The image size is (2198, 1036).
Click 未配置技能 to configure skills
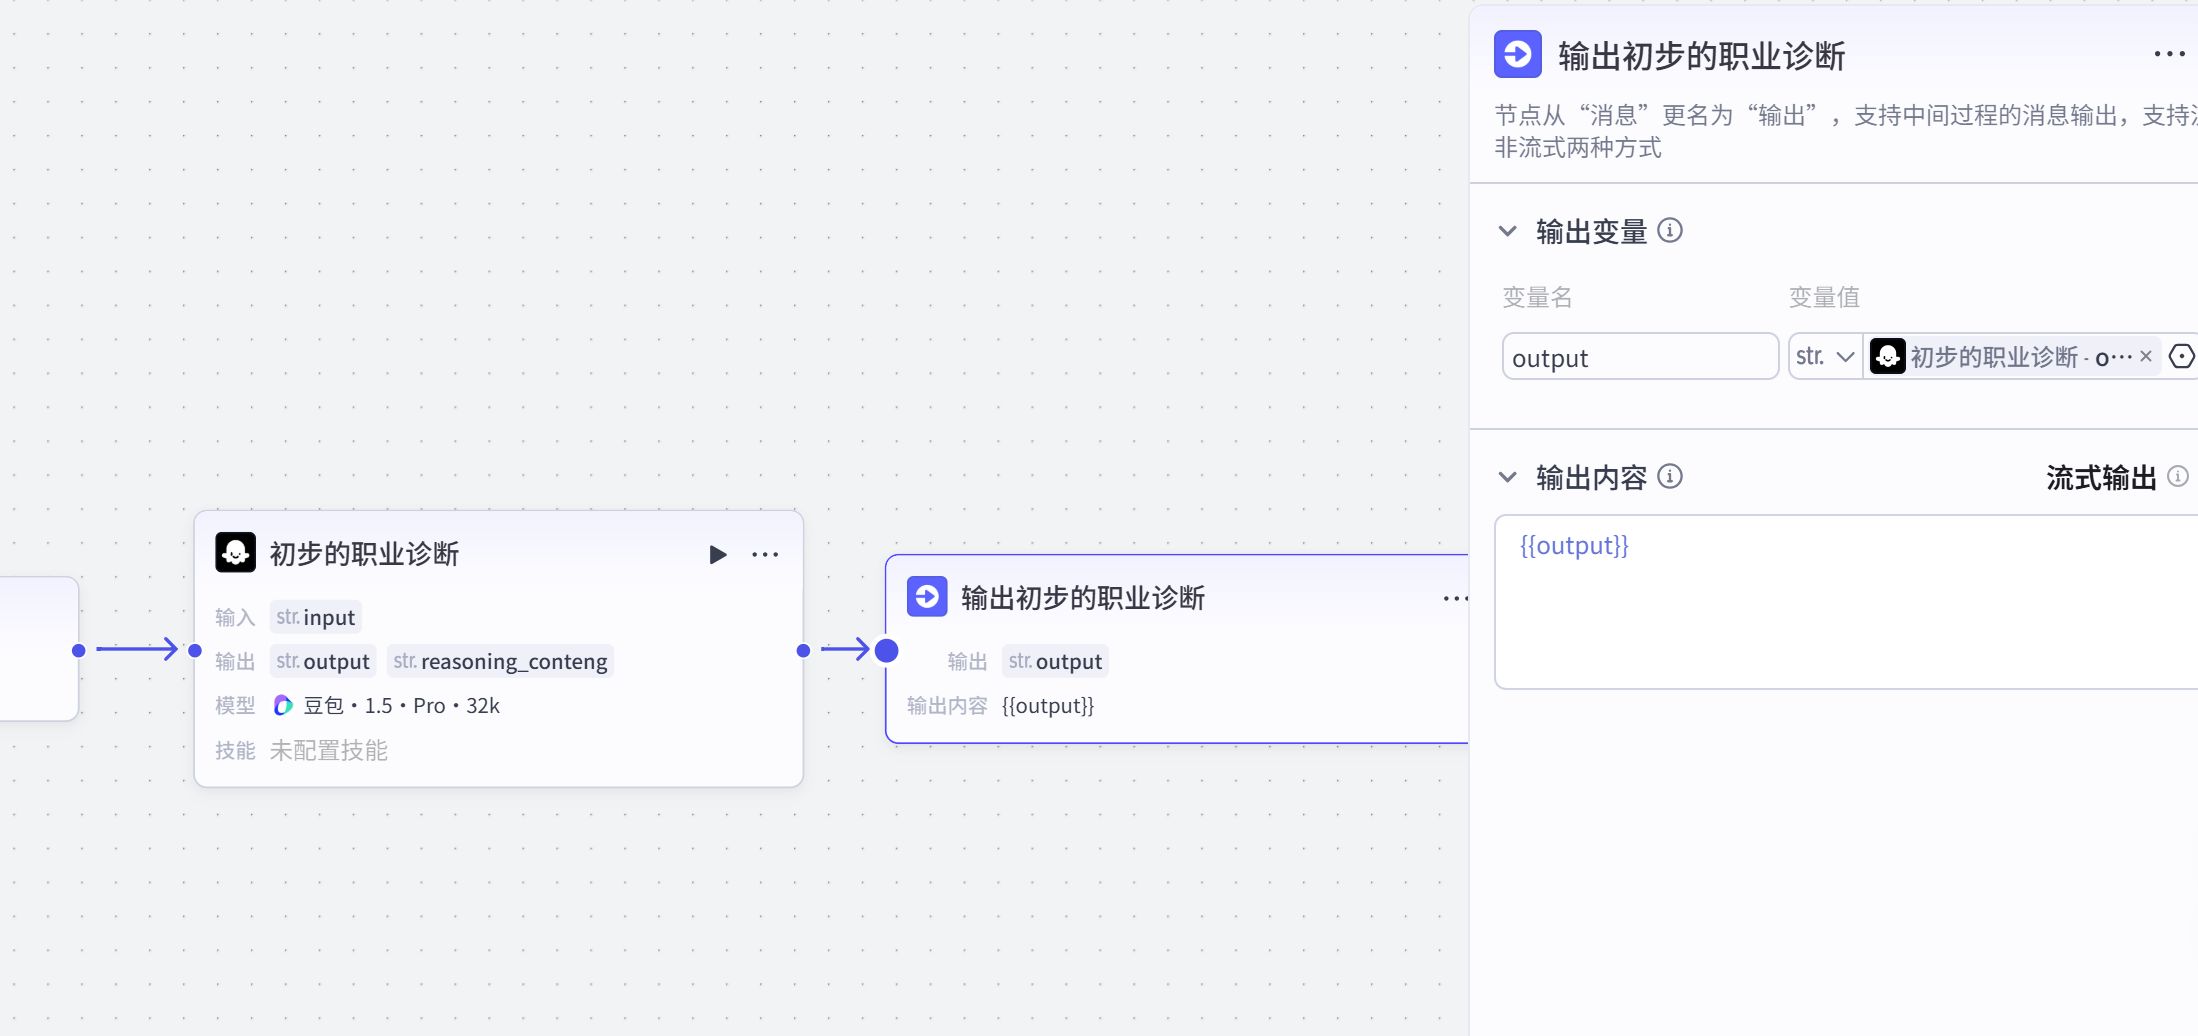point(328,750)
